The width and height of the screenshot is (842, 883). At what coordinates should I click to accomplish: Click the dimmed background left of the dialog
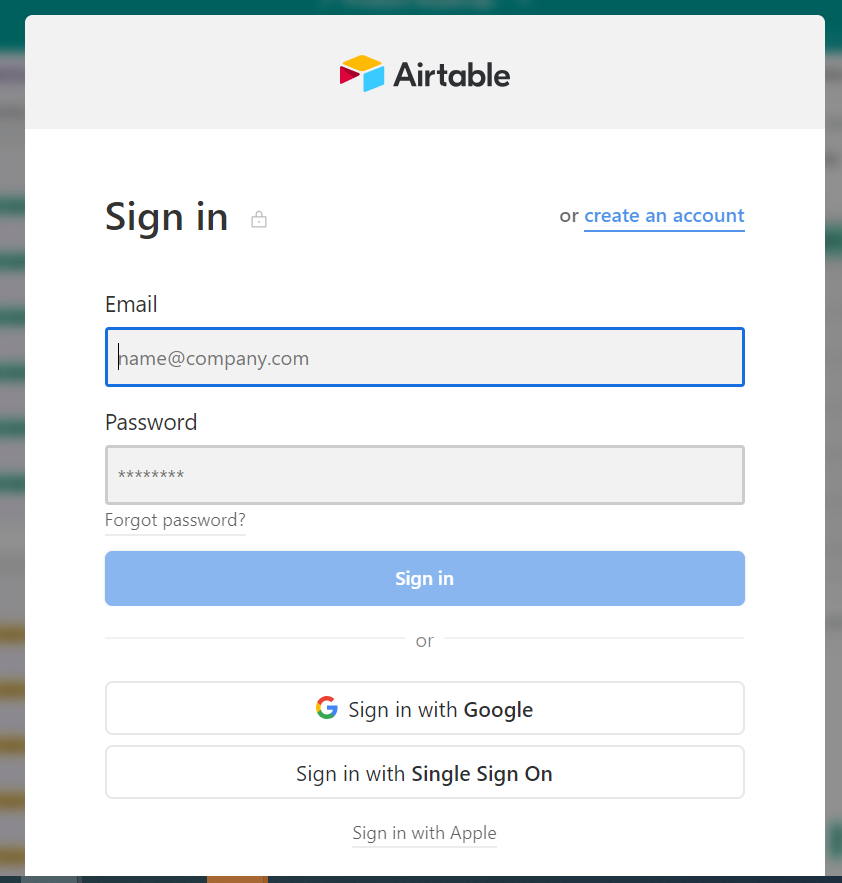11,400
